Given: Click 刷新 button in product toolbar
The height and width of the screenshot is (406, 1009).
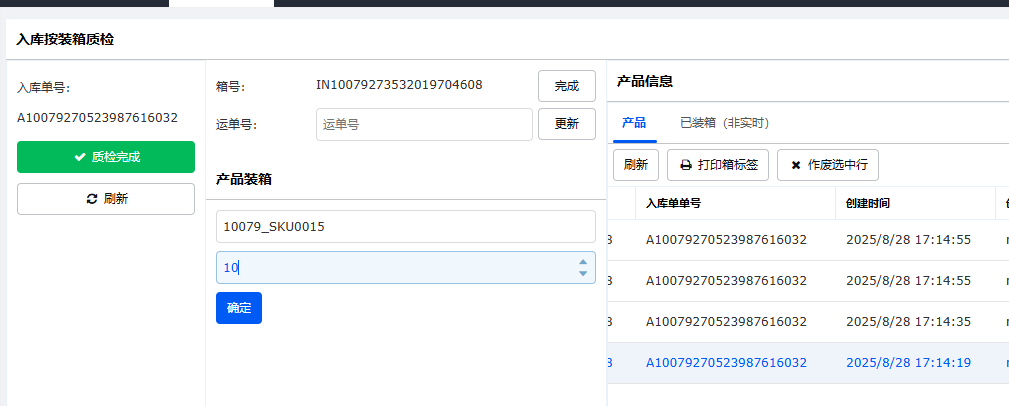Looking at the screenshot, I should click(635, 165).
